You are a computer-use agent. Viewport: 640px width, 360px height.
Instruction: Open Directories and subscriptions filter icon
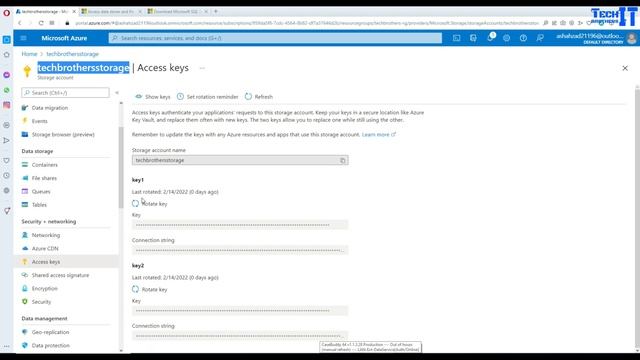[x=473, y=38]
